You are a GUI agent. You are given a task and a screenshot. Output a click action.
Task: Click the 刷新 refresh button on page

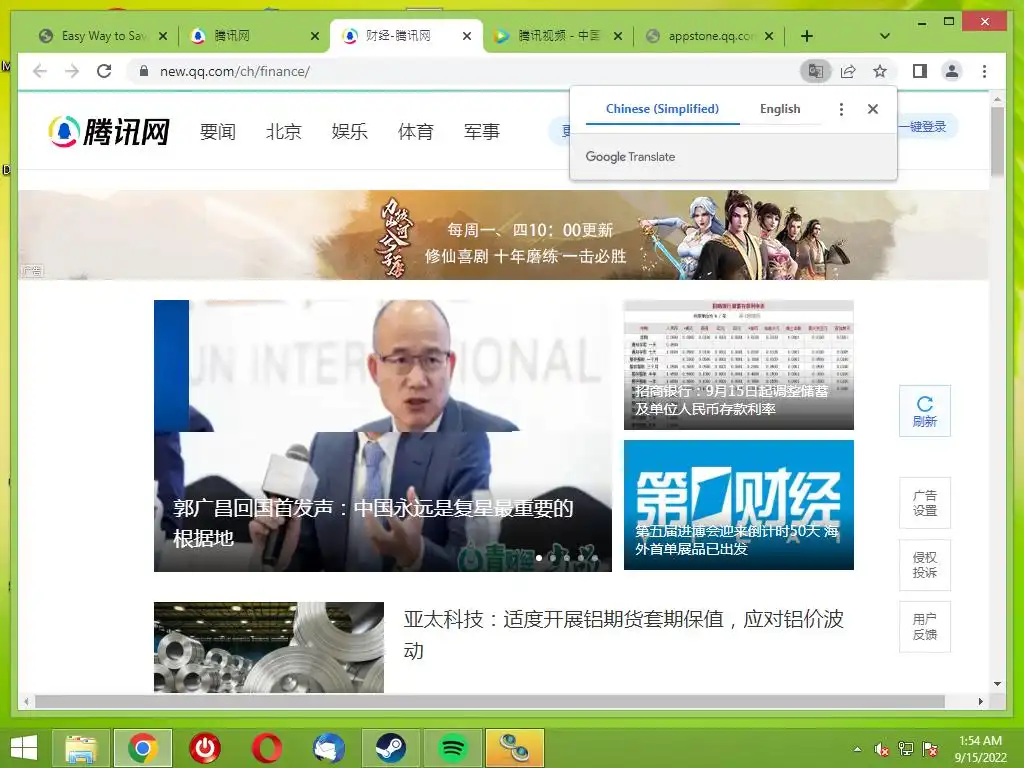click(925, 411)
